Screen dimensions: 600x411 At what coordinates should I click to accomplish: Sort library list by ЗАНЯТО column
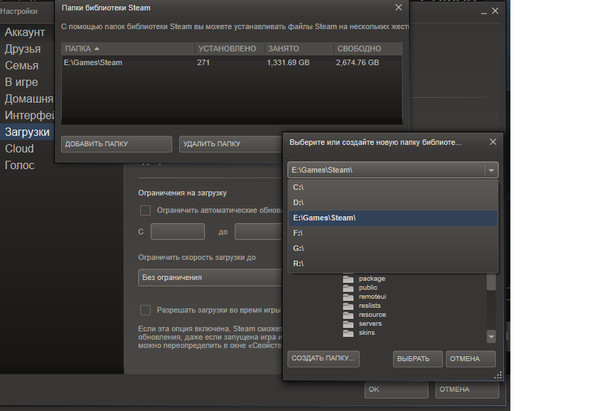pos(298,49)
